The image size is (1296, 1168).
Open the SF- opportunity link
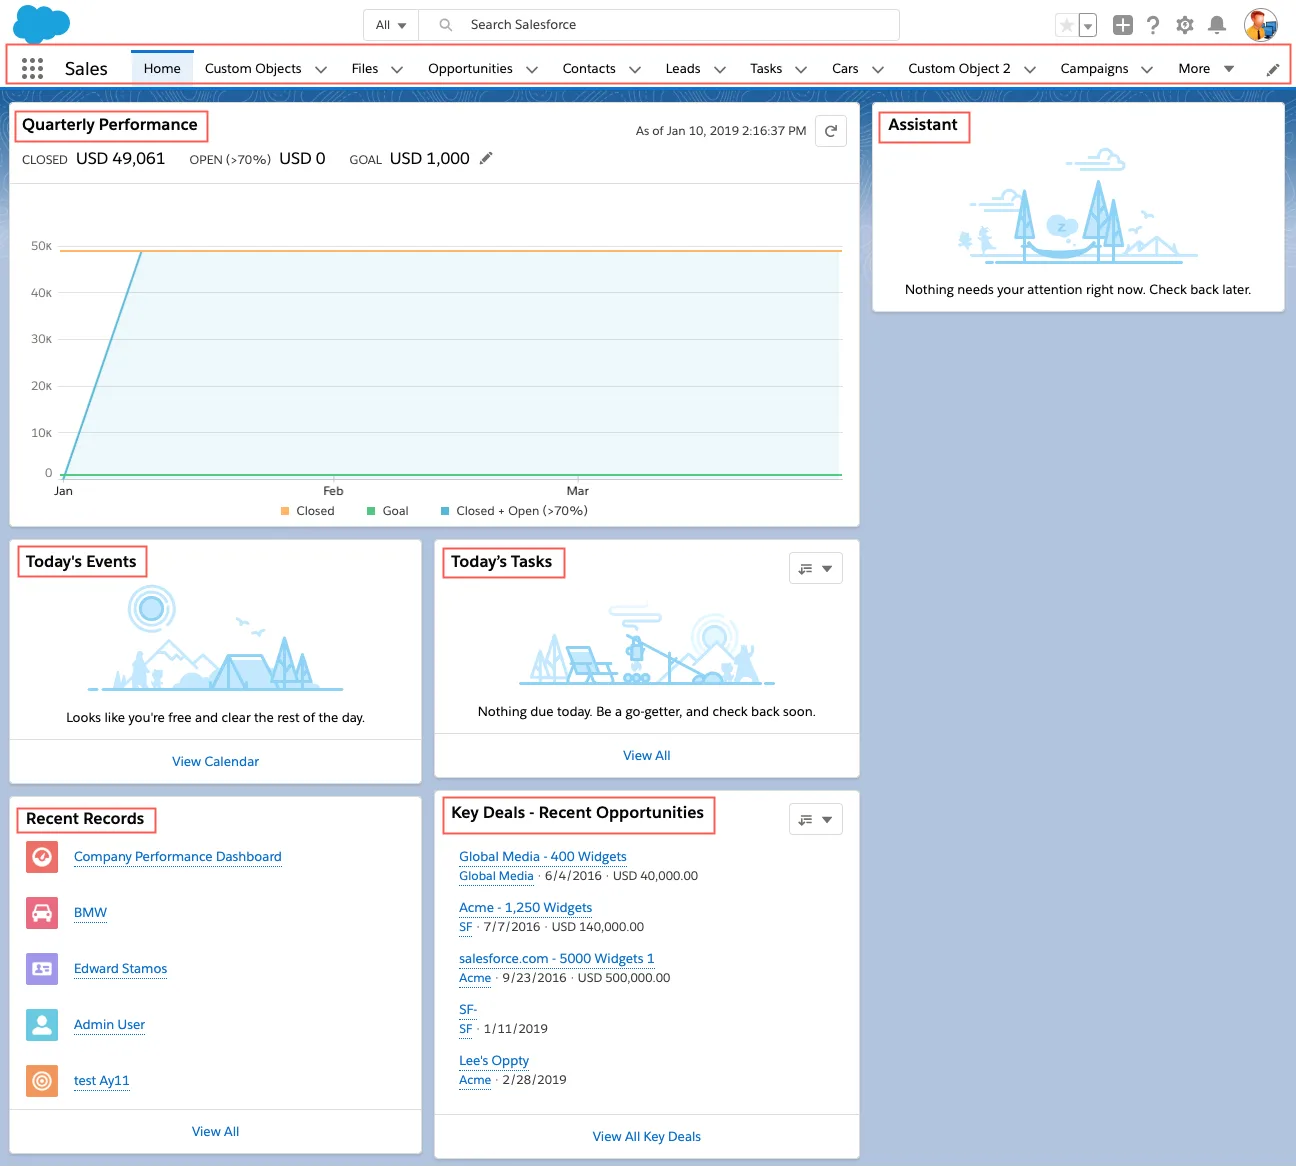pos(468,1010)
